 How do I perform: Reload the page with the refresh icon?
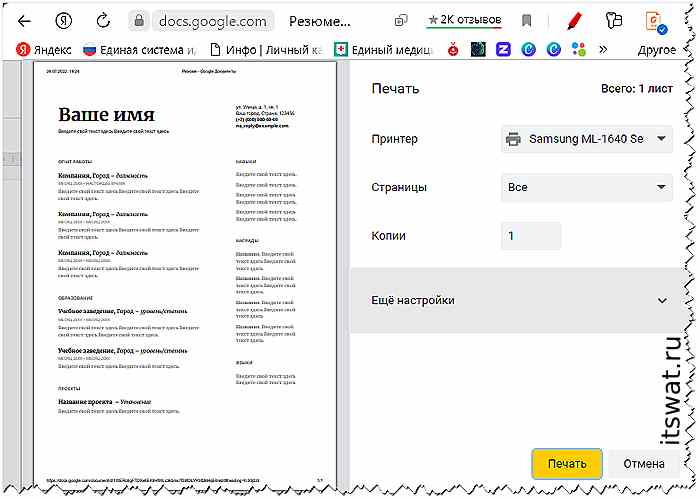tap(102, 20)
